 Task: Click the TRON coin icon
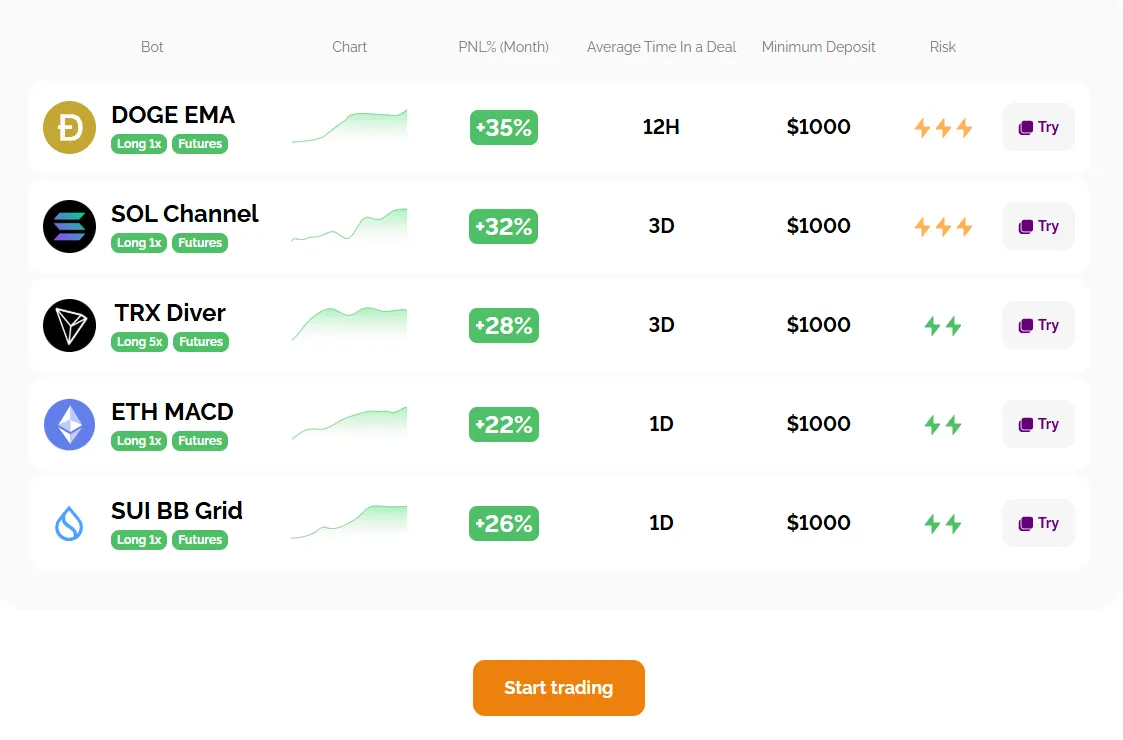pos(69,326)
